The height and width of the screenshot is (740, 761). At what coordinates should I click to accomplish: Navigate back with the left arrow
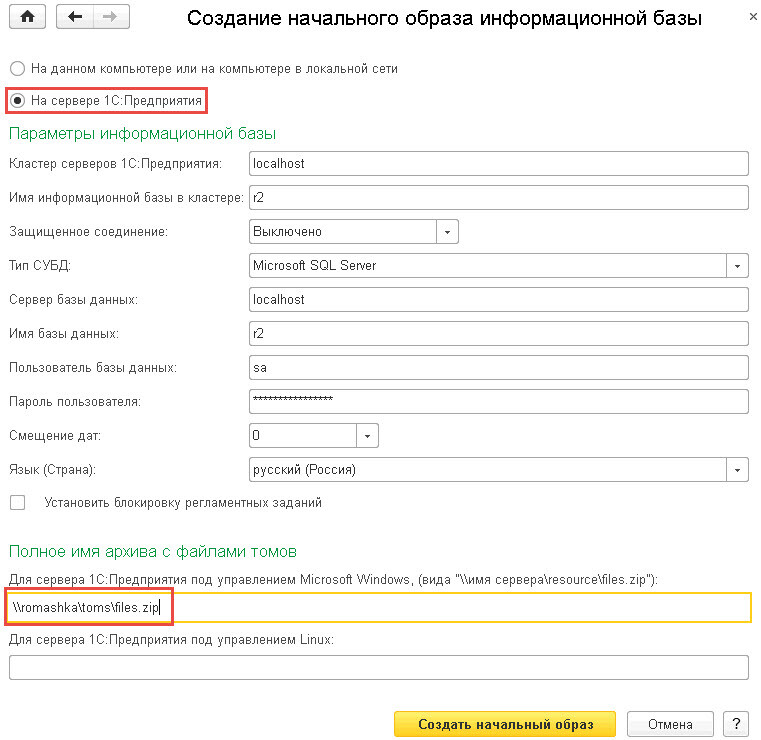[x=75, y=17]
